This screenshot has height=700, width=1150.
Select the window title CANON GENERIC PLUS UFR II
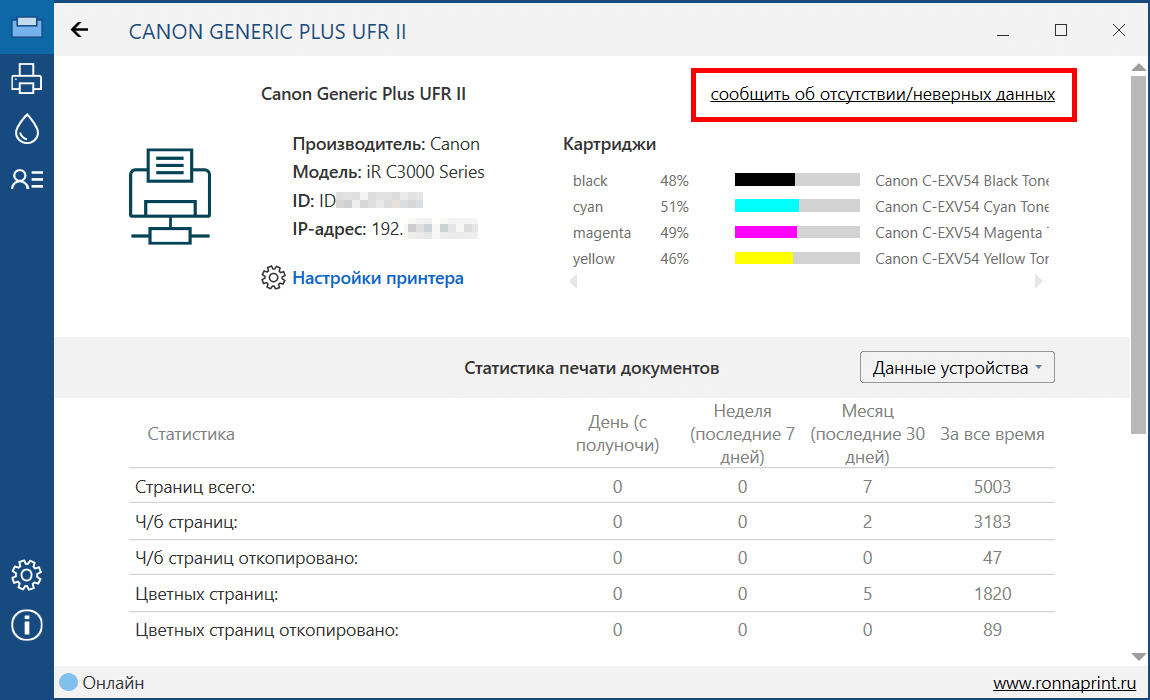tap(267, 32)
